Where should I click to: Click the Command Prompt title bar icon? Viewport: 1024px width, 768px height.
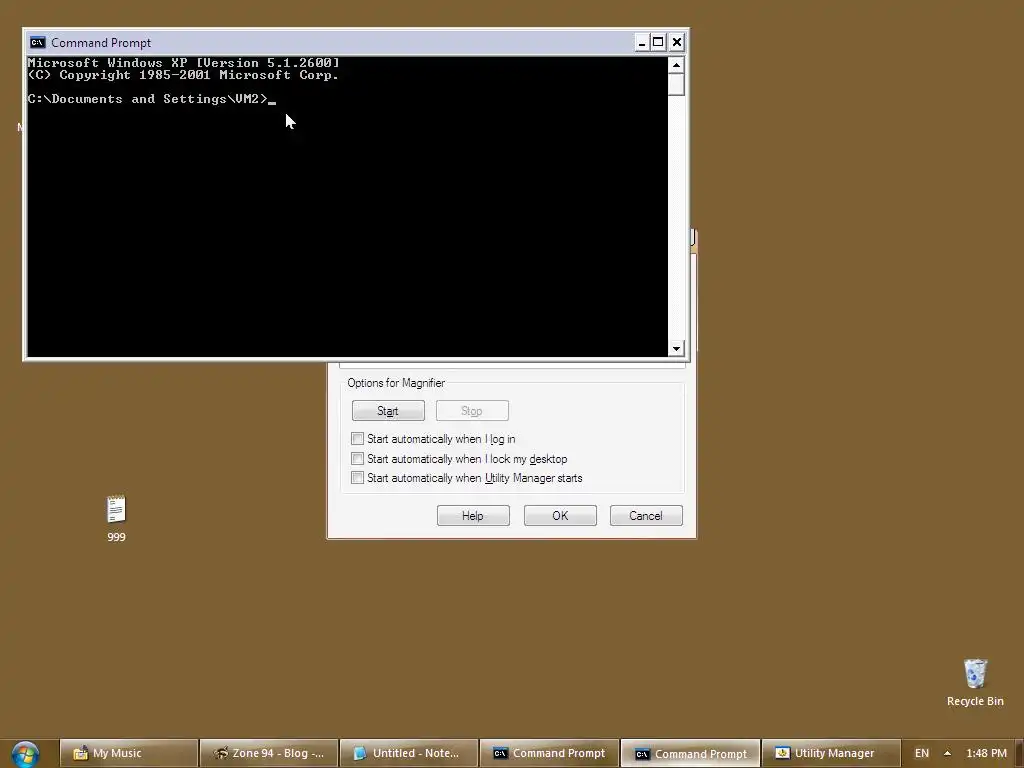37,42
